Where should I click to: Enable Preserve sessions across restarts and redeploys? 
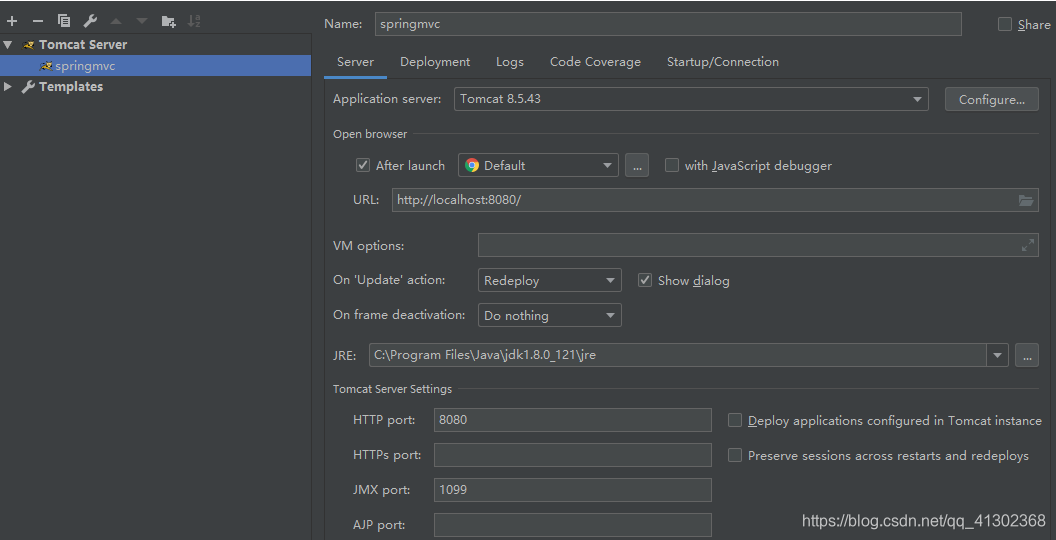click(x=735, y=455)
